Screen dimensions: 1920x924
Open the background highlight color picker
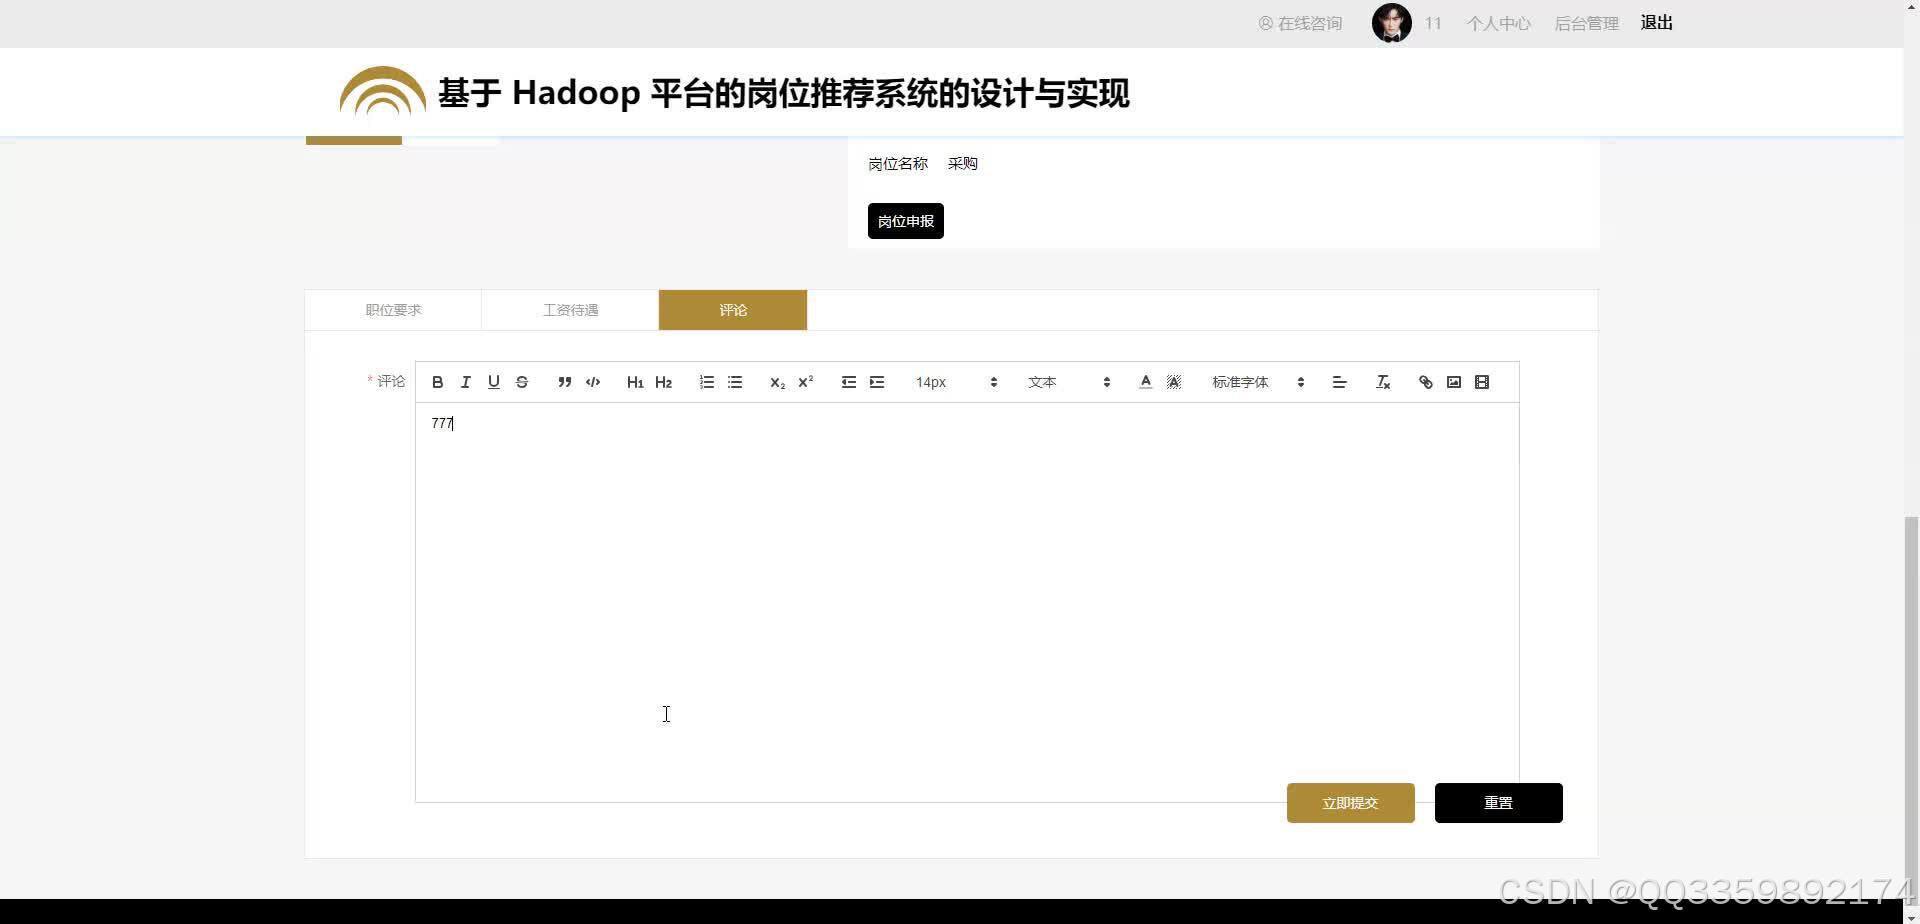click(x=1174, y=382)
